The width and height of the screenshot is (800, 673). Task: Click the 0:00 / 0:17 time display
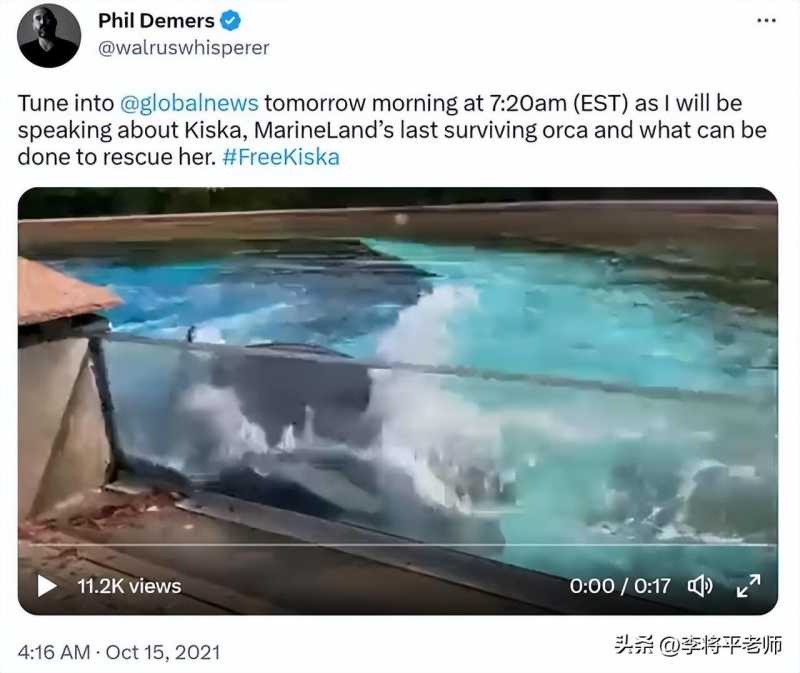(x=620, y=586)
